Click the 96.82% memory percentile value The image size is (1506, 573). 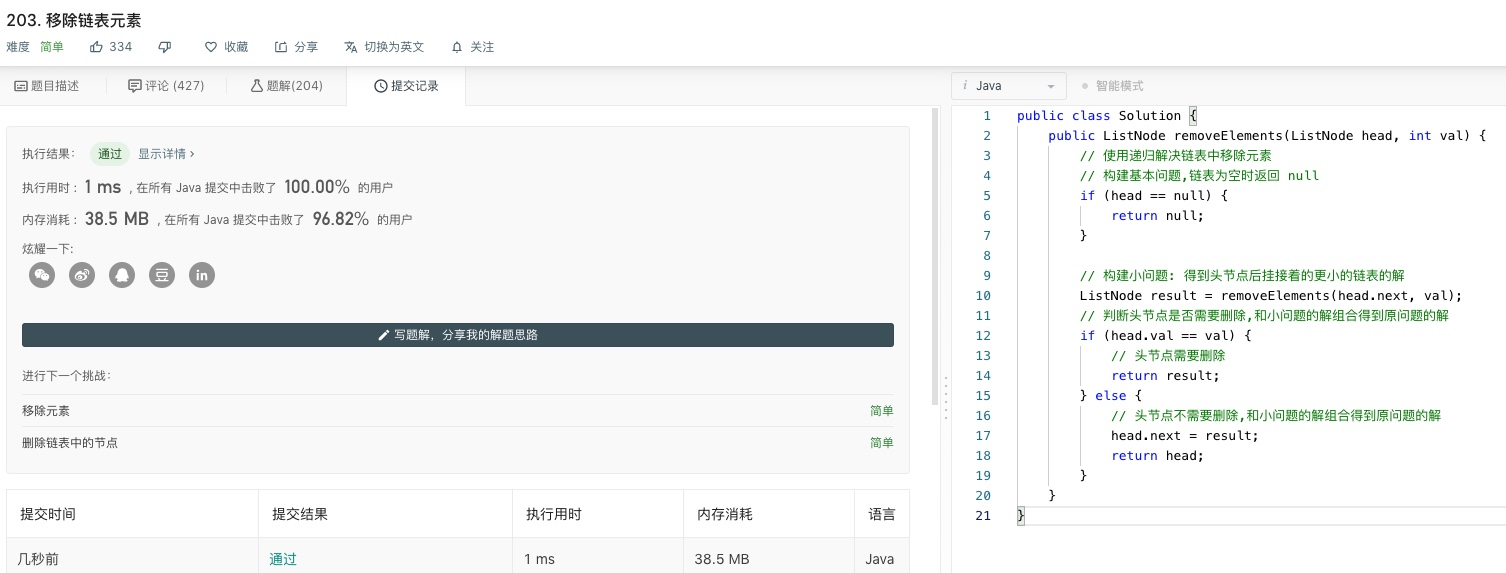pos(341,219)
